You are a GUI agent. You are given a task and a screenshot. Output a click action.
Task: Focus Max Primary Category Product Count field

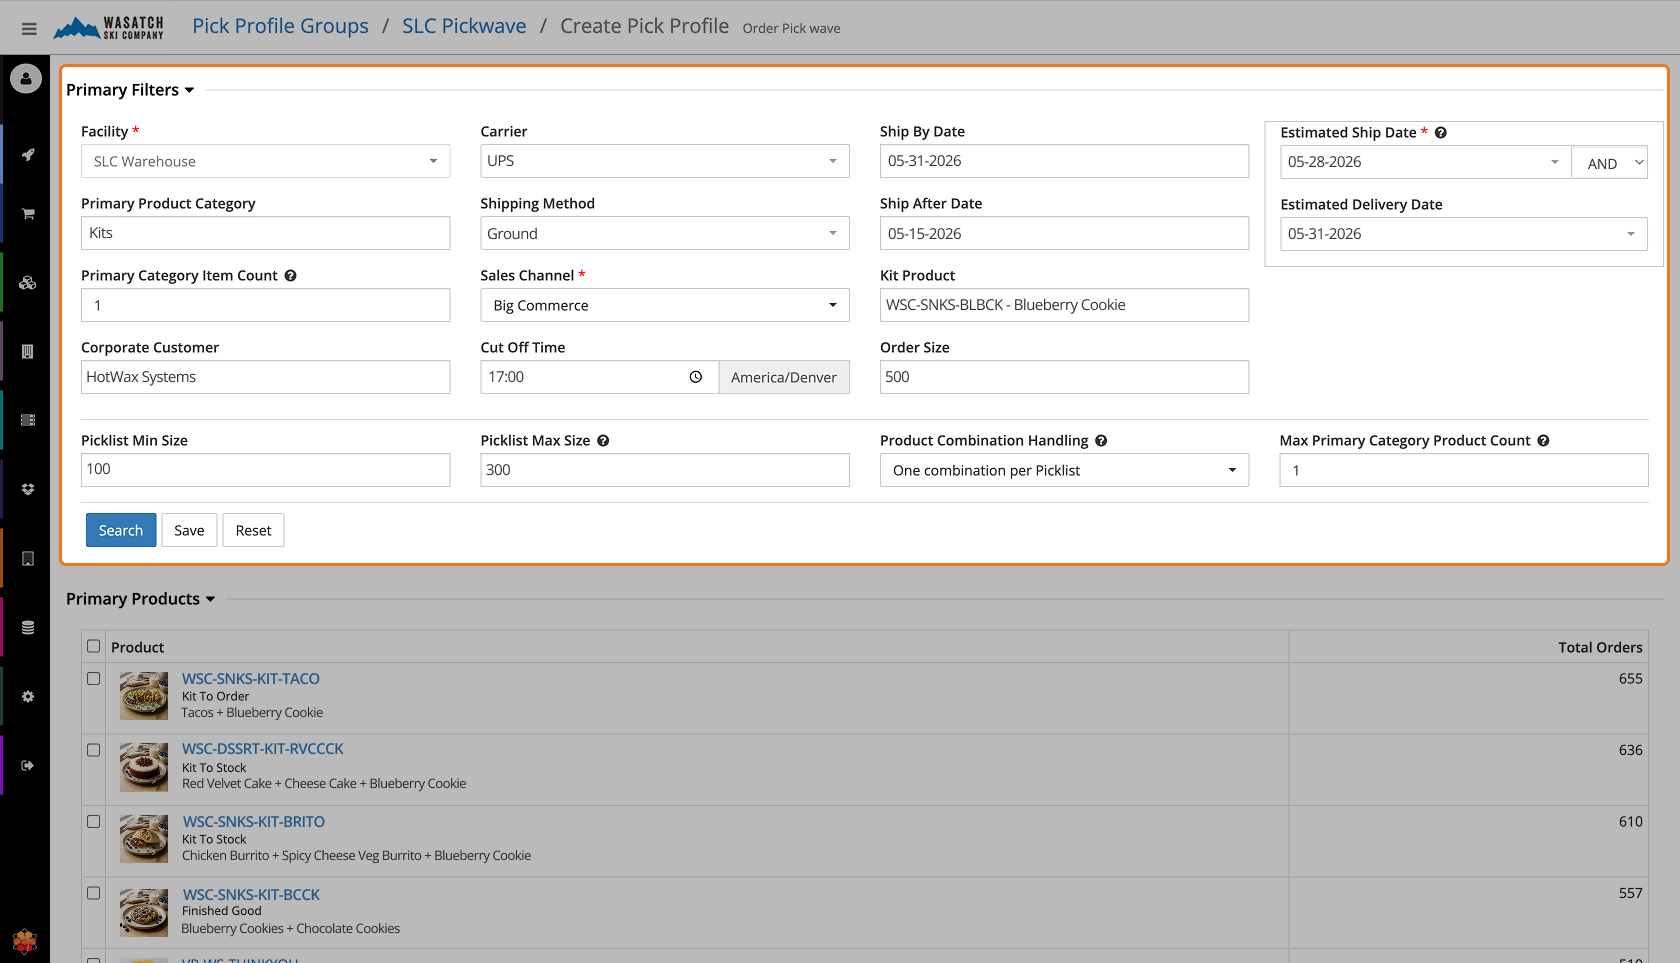point(1463,470)
